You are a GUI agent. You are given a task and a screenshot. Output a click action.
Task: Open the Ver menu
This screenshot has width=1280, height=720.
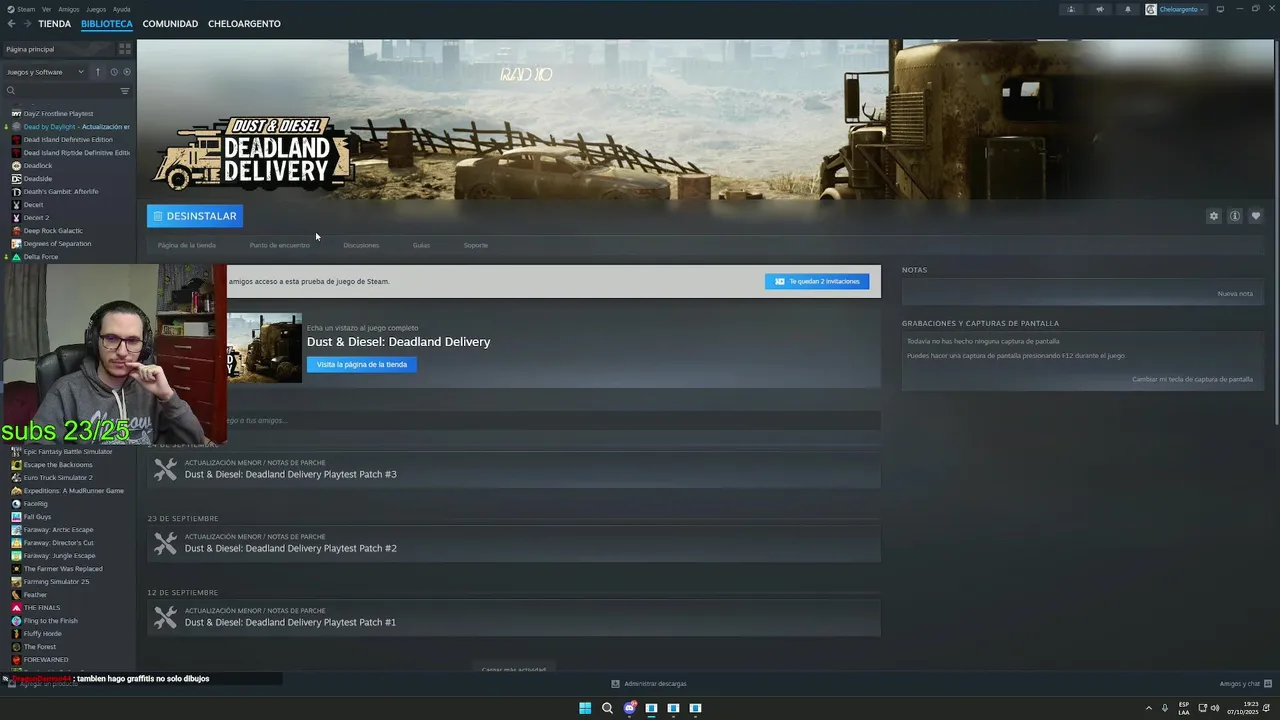coord(46,9)
